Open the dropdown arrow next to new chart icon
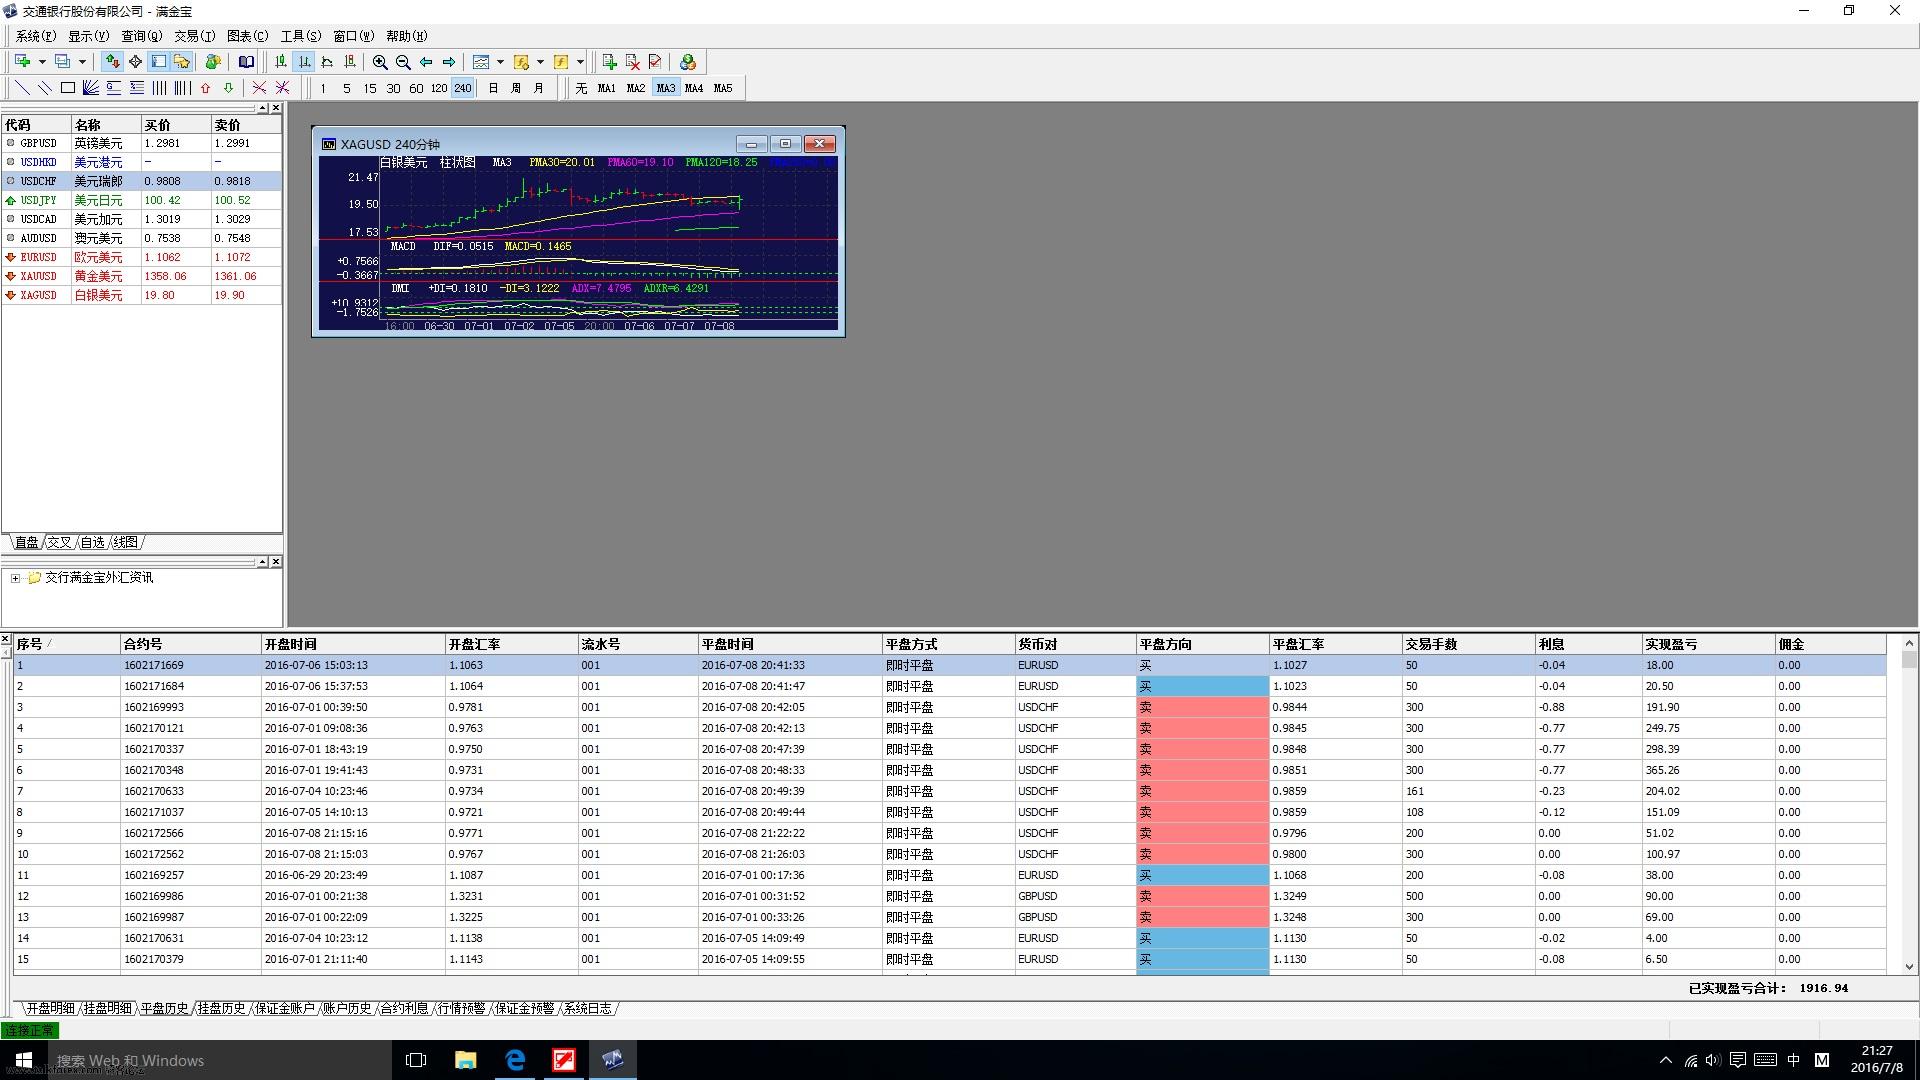1920x1080 pixels. (x=42, y=62)
